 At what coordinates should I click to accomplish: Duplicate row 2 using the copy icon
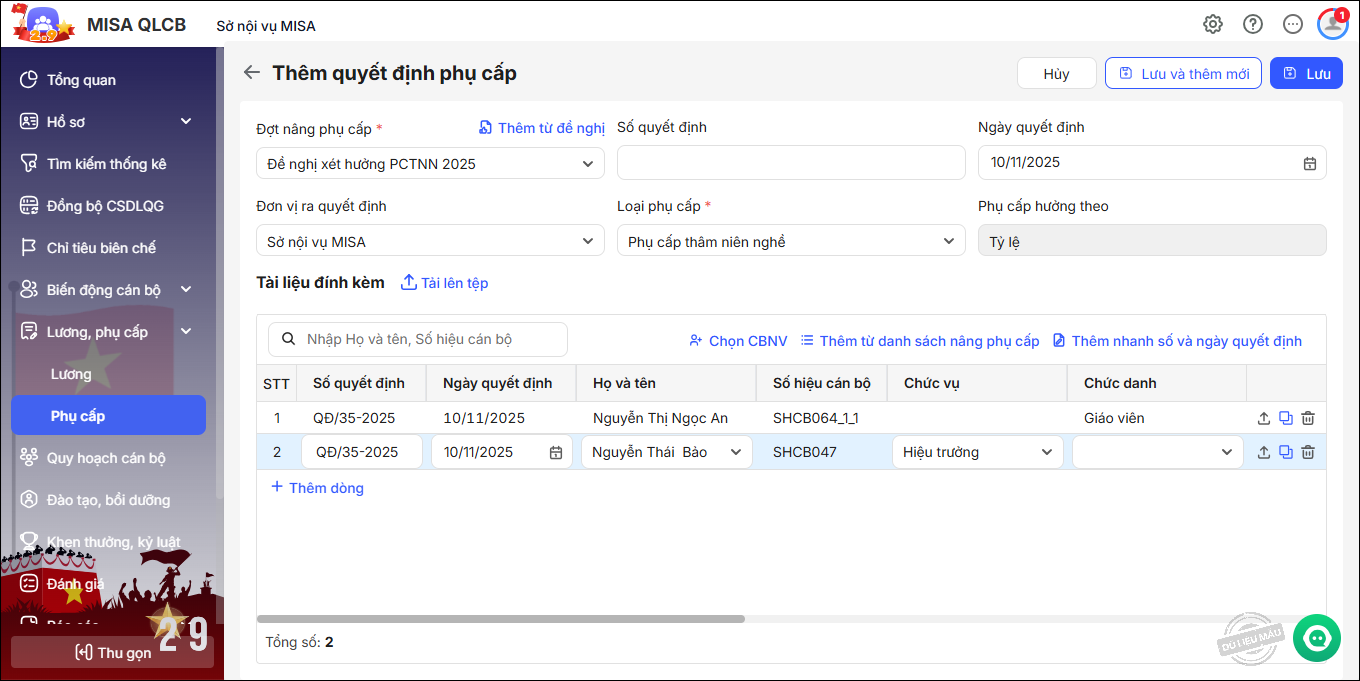pyautogui.click(x=1286, y=453)
